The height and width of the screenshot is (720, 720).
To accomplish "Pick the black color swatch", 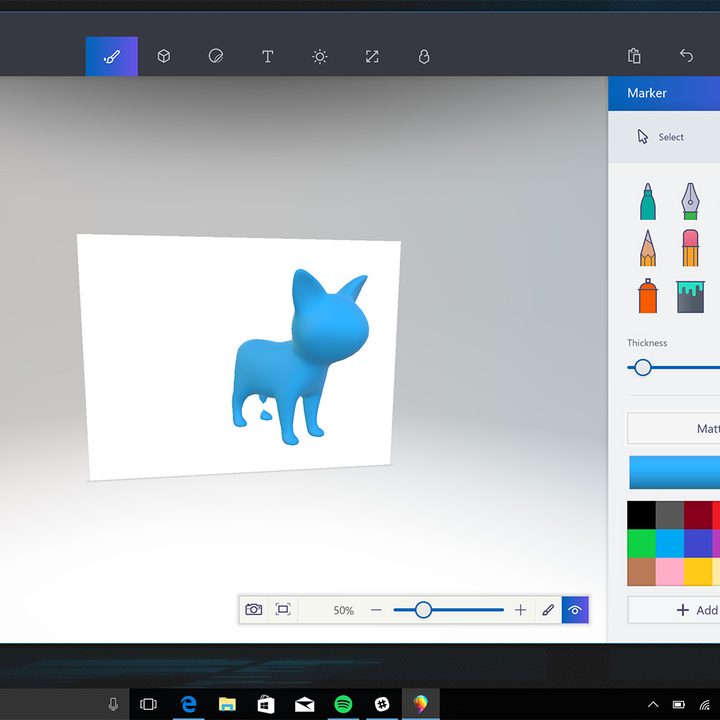I will point(641,515).
